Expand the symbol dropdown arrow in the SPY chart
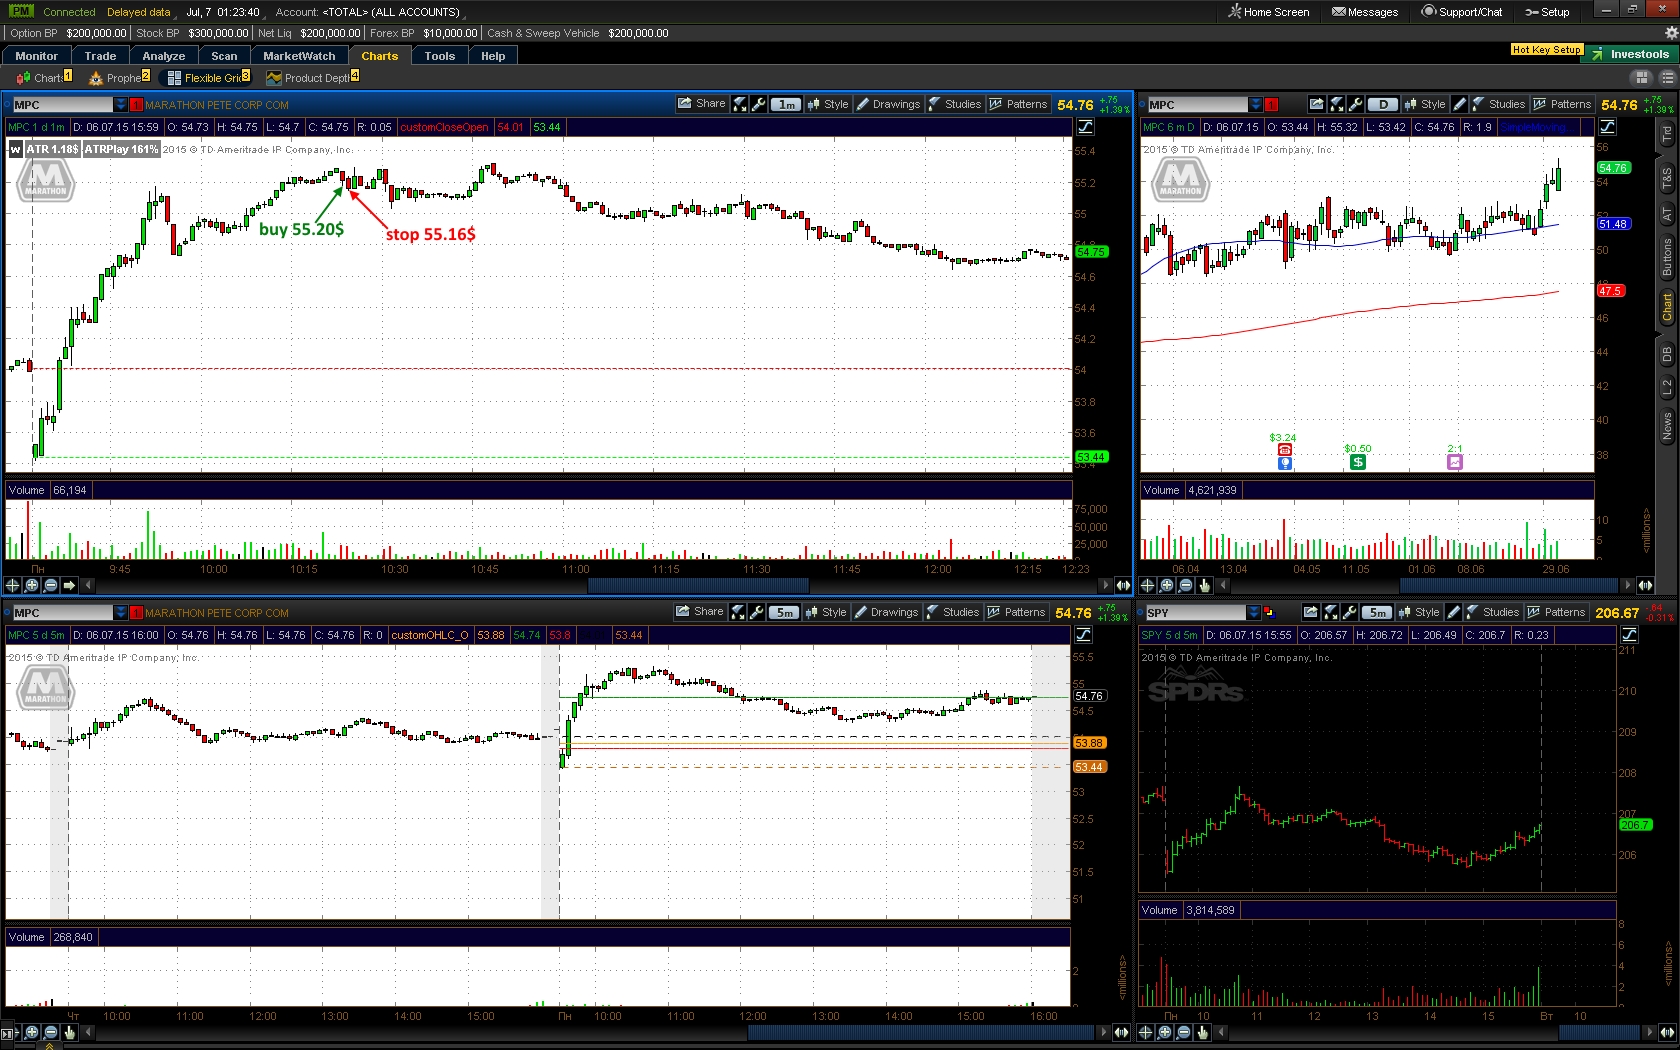 point(1254,613)
